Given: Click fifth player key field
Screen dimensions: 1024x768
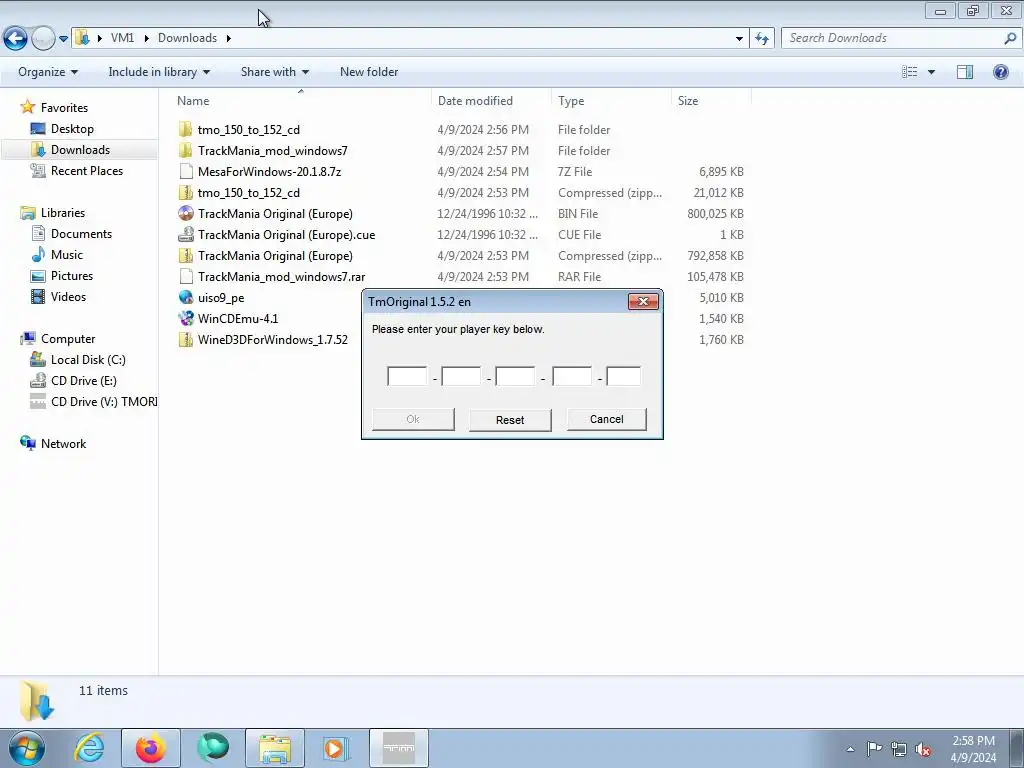Looking at the screenshot, I should point(624,376).
